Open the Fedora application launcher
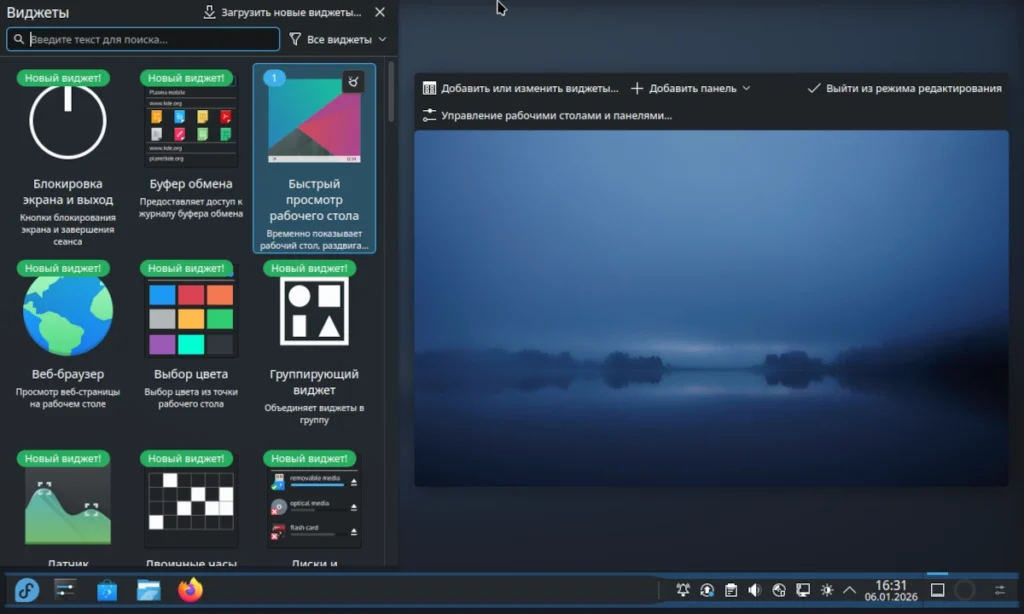1024x614 pixels. 27,590
